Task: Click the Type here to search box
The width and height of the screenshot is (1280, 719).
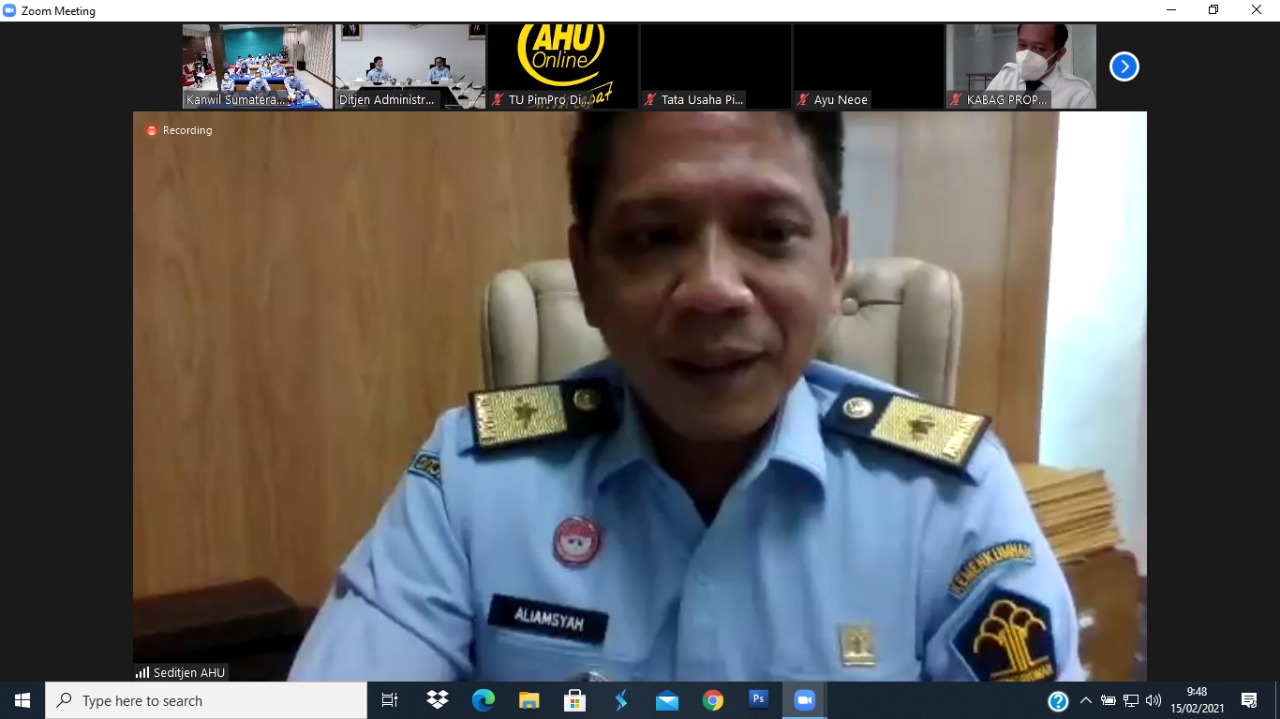Action: [206, 701]
